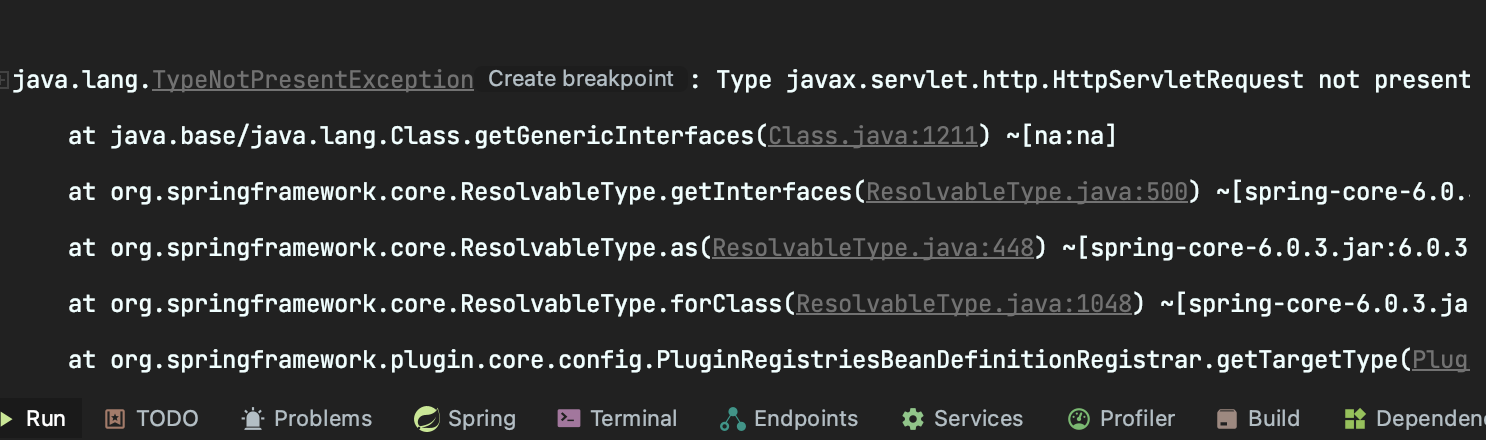
Task: Click the Problems warning icon
Action: [254, 418]
